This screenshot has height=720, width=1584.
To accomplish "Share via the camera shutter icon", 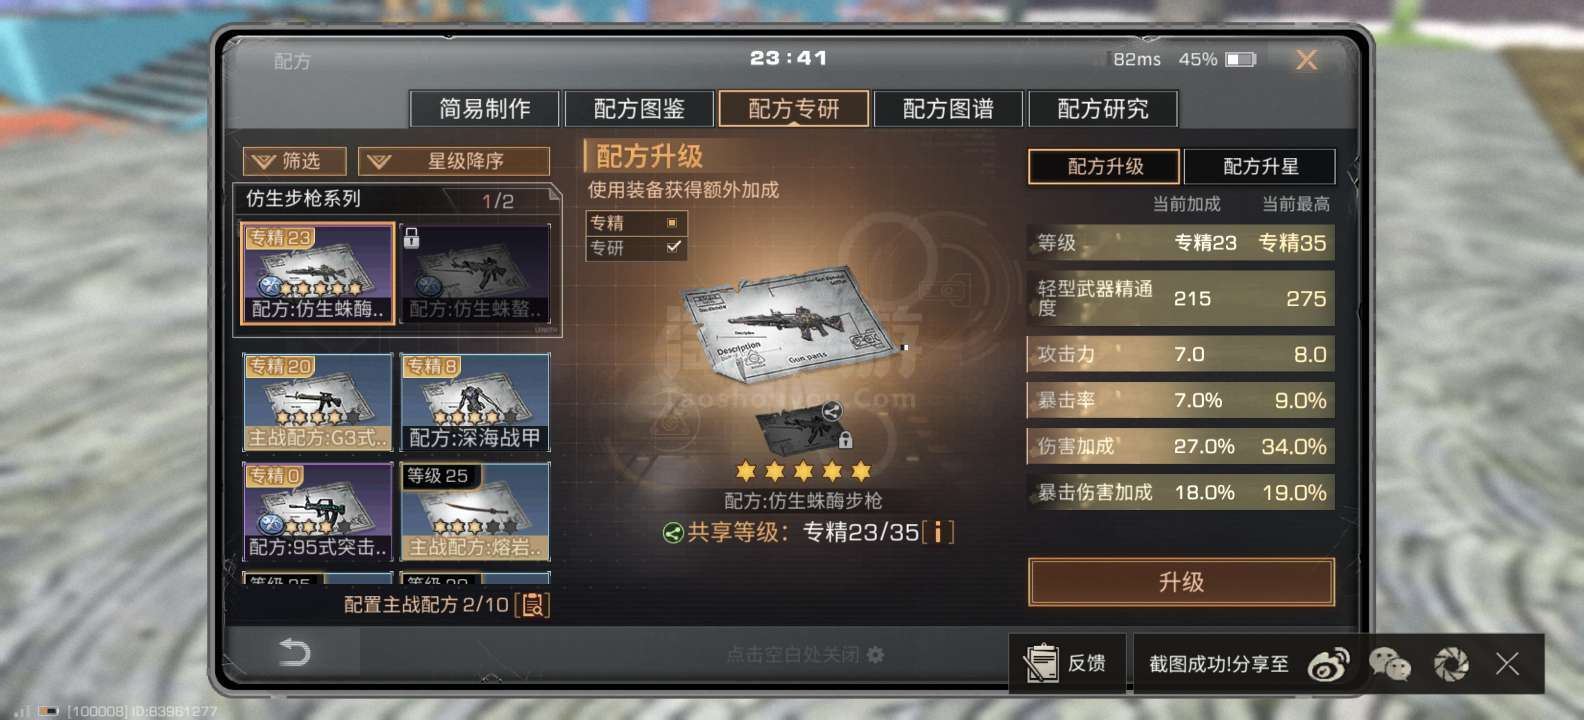I will coord(1451,663).
